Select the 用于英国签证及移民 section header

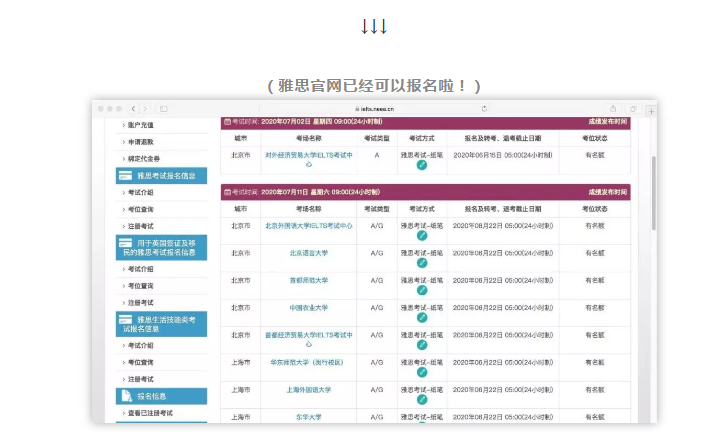coord(161,247)
